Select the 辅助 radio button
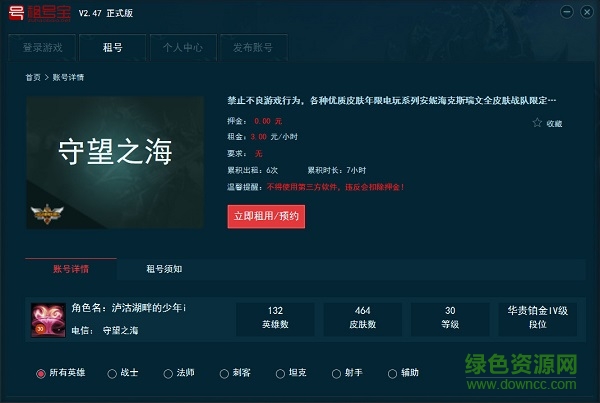The image size is (600, 403). point(392,374)
